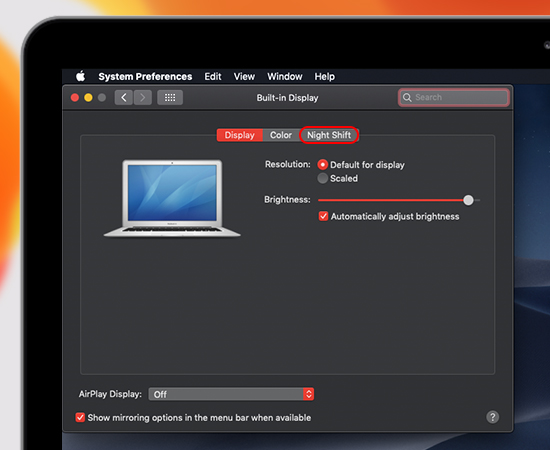Viewport: 550px width, 450px height.
Task: Click the Brightness label
Action: (x=287, y=200)
